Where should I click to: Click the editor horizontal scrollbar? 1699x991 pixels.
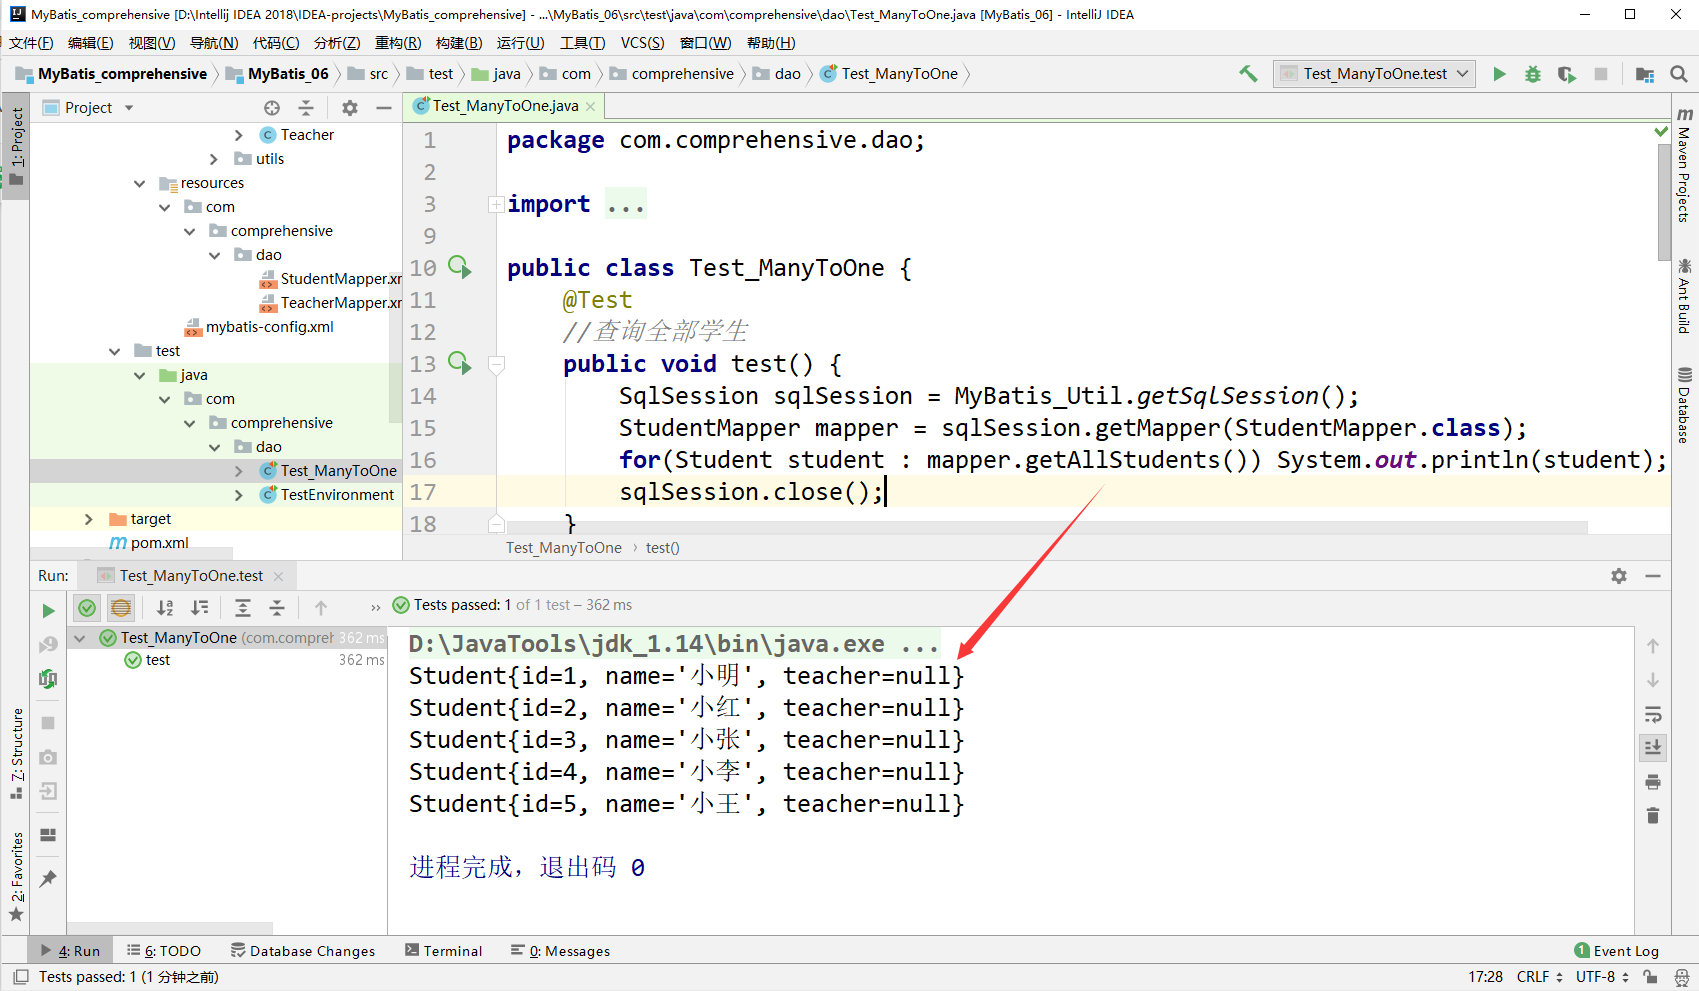click(1046, 527)
